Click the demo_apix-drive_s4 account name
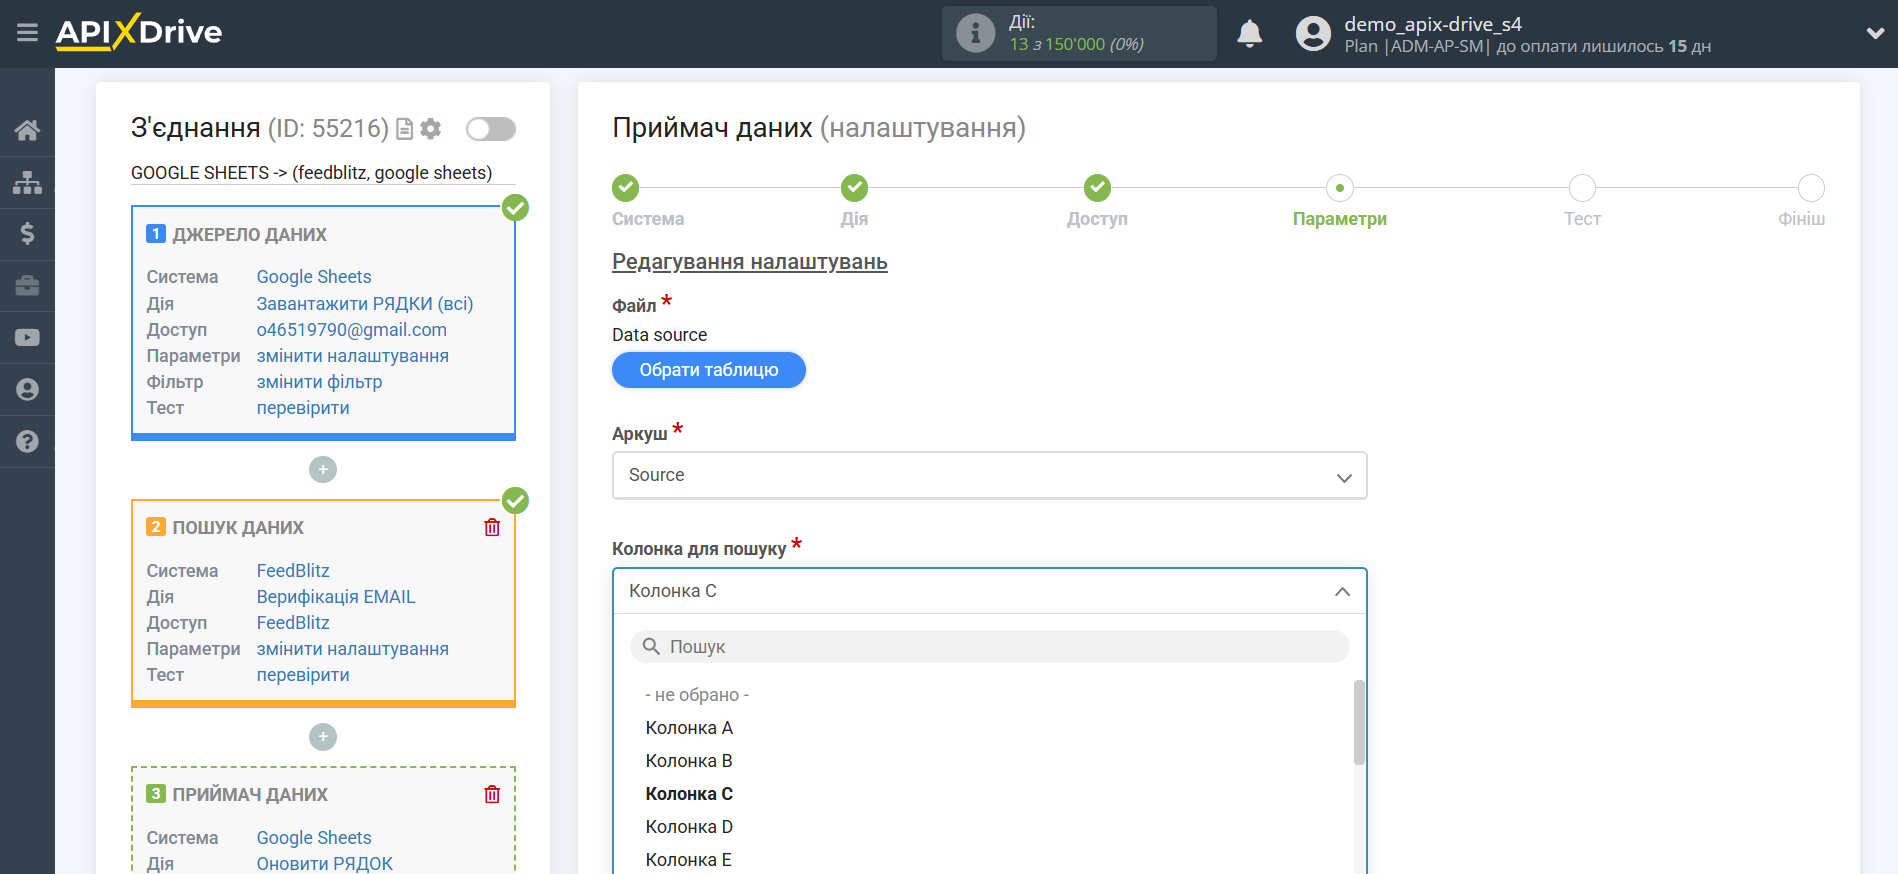This screenshot has width=1898, height=874. (x=1433, y=24)
